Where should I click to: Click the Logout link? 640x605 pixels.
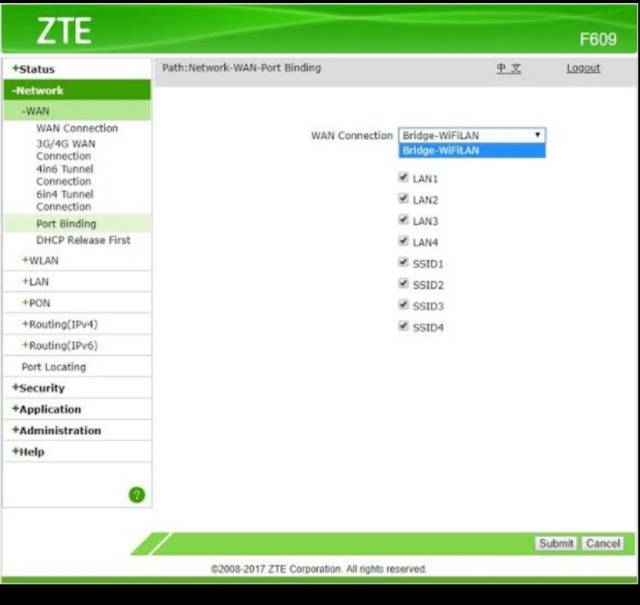point(583,68)
